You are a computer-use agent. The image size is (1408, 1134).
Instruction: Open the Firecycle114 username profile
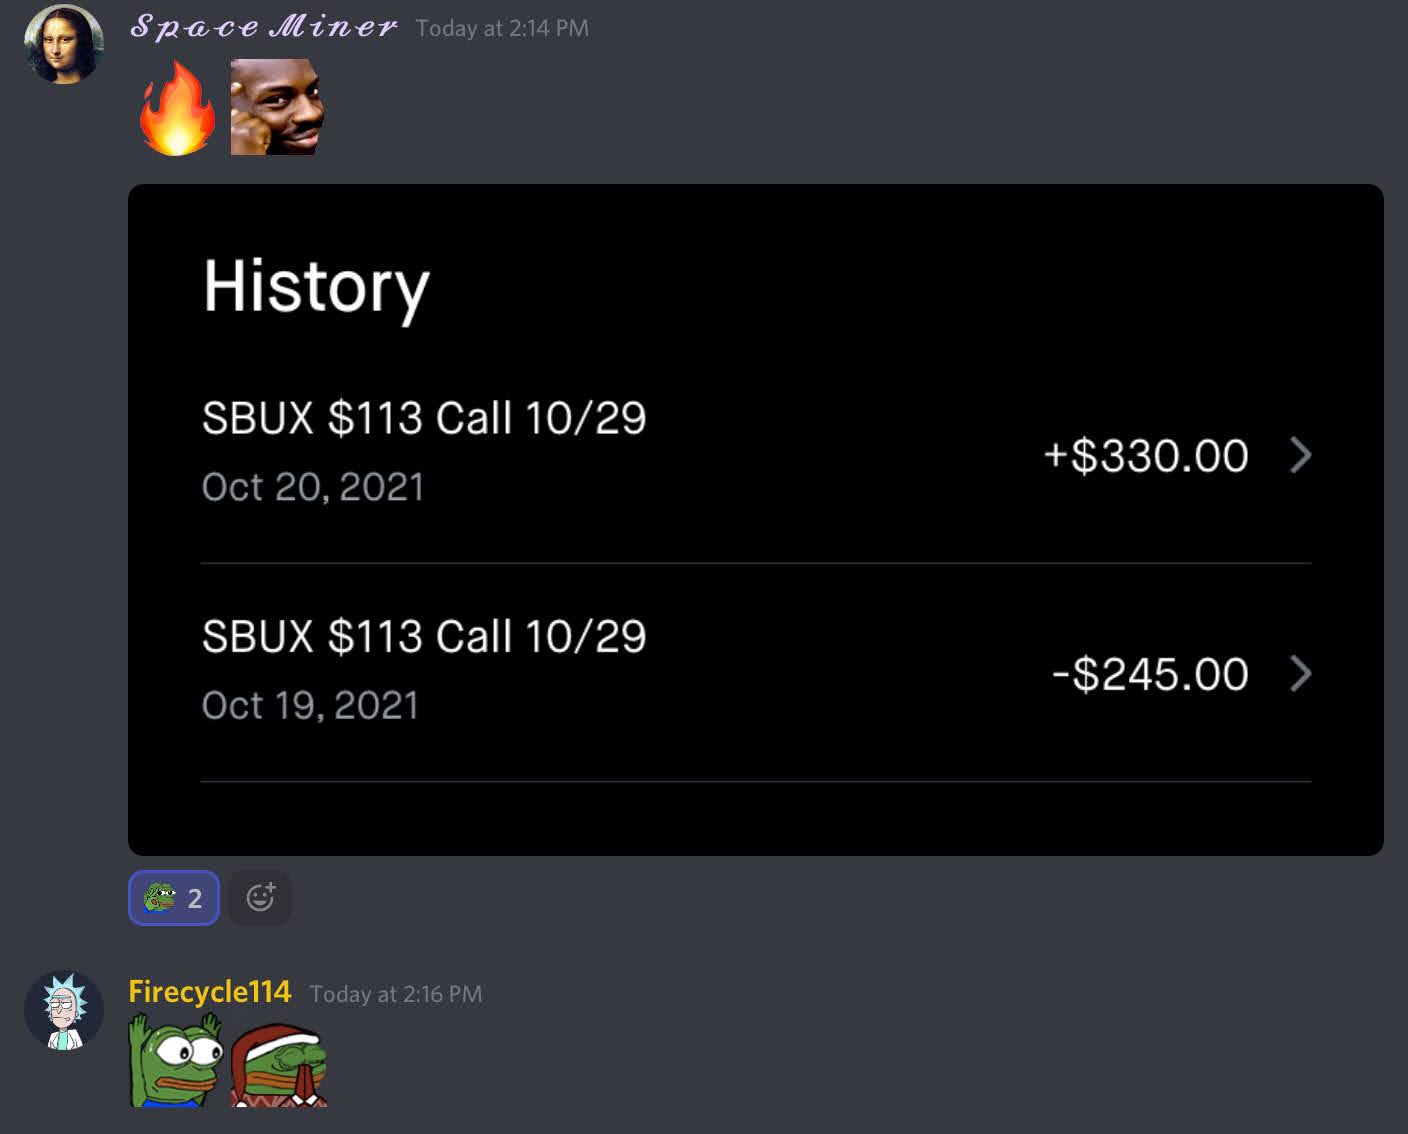210,992
